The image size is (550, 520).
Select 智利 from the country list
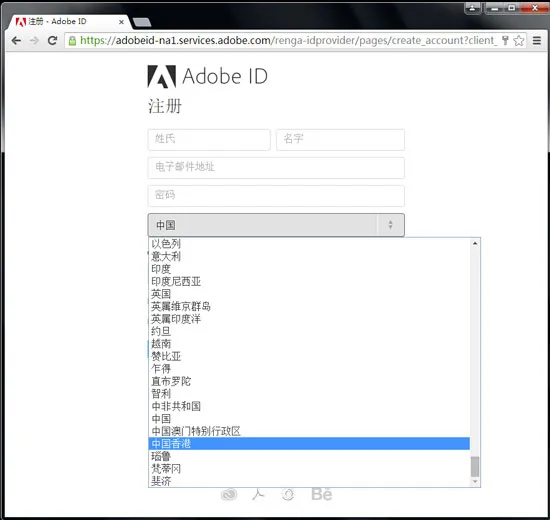[x=309, y=394]
